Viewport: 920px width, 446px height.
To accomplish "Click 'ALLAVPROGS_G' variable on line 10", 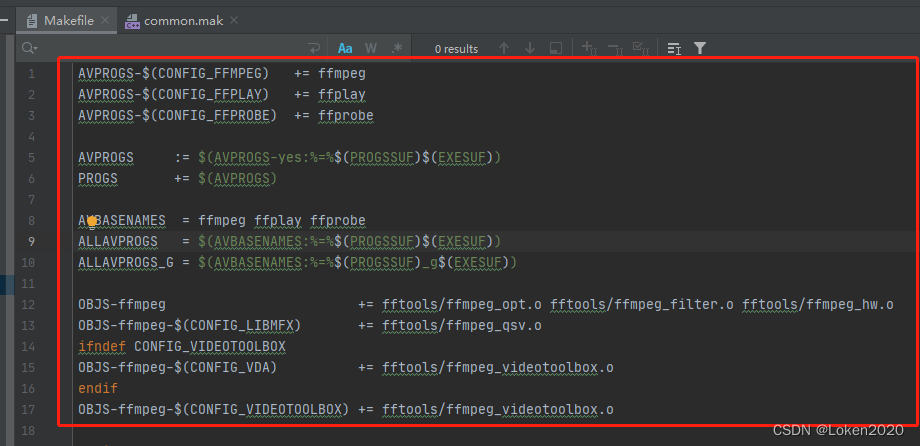I will (126, 262).
